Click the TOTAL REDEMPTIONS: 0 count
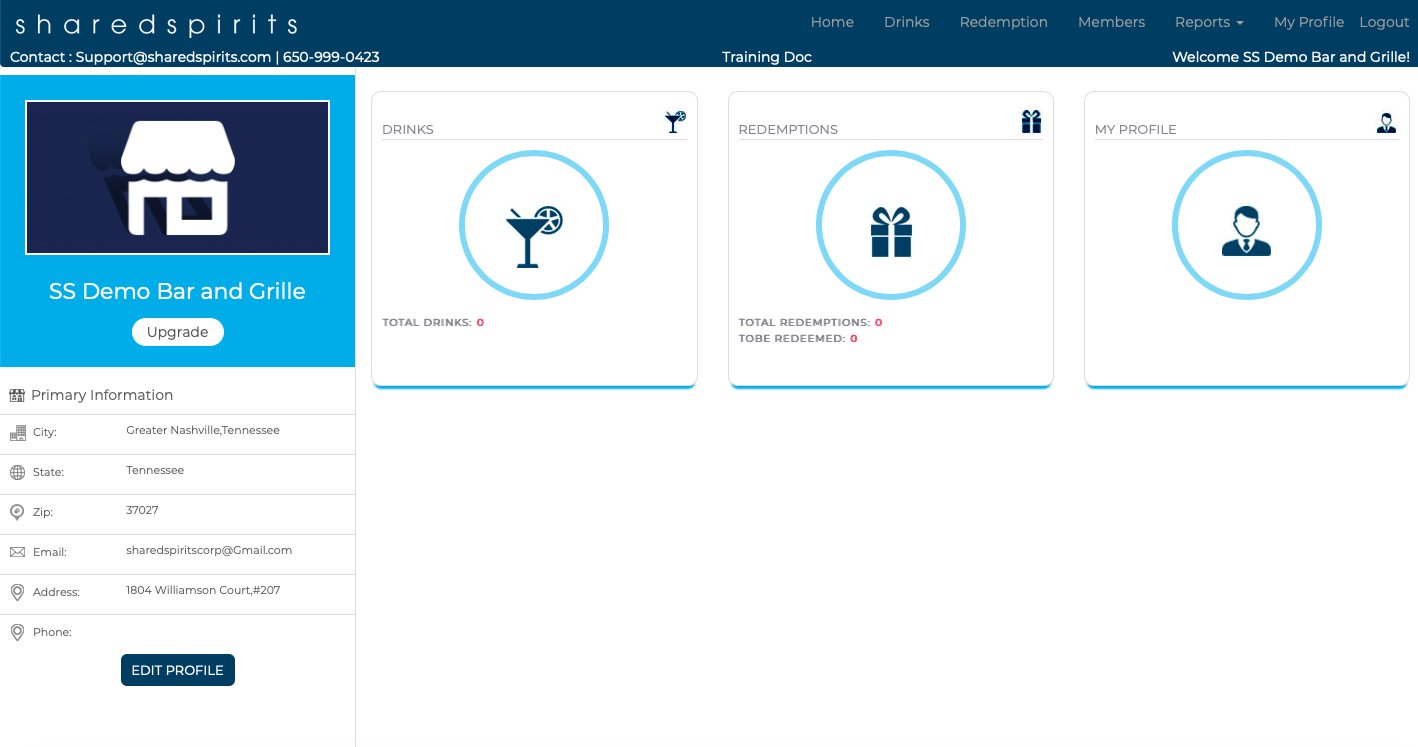Viewport: 1418px width, 747px height. pyautogui.click(x=810, y=323)
